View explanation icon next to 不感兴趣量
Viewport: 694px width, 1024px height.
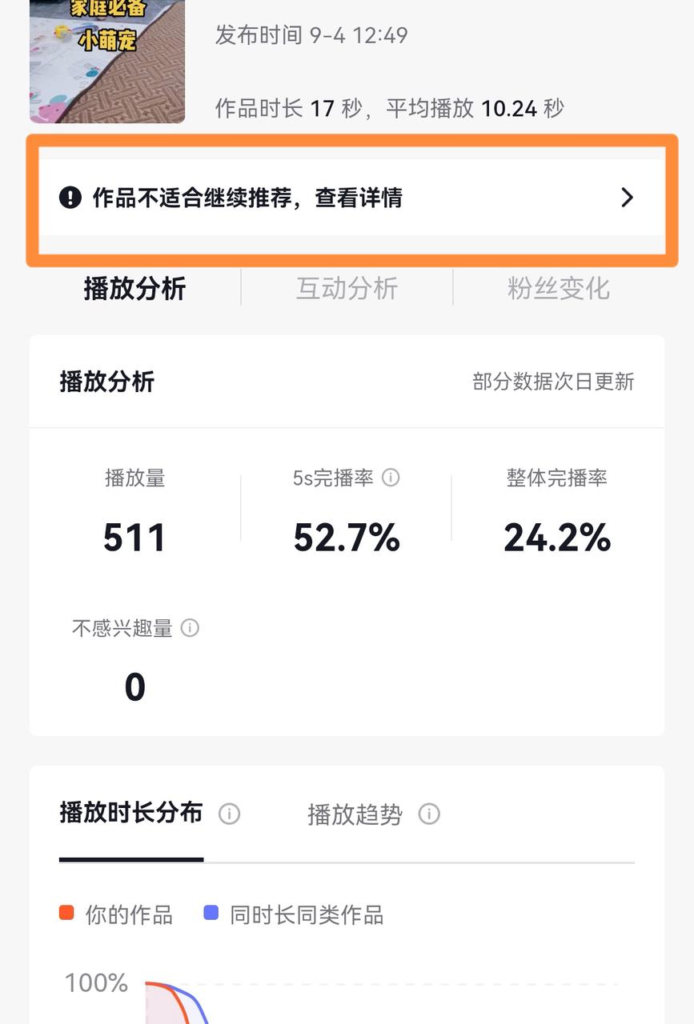coord(192,629)
